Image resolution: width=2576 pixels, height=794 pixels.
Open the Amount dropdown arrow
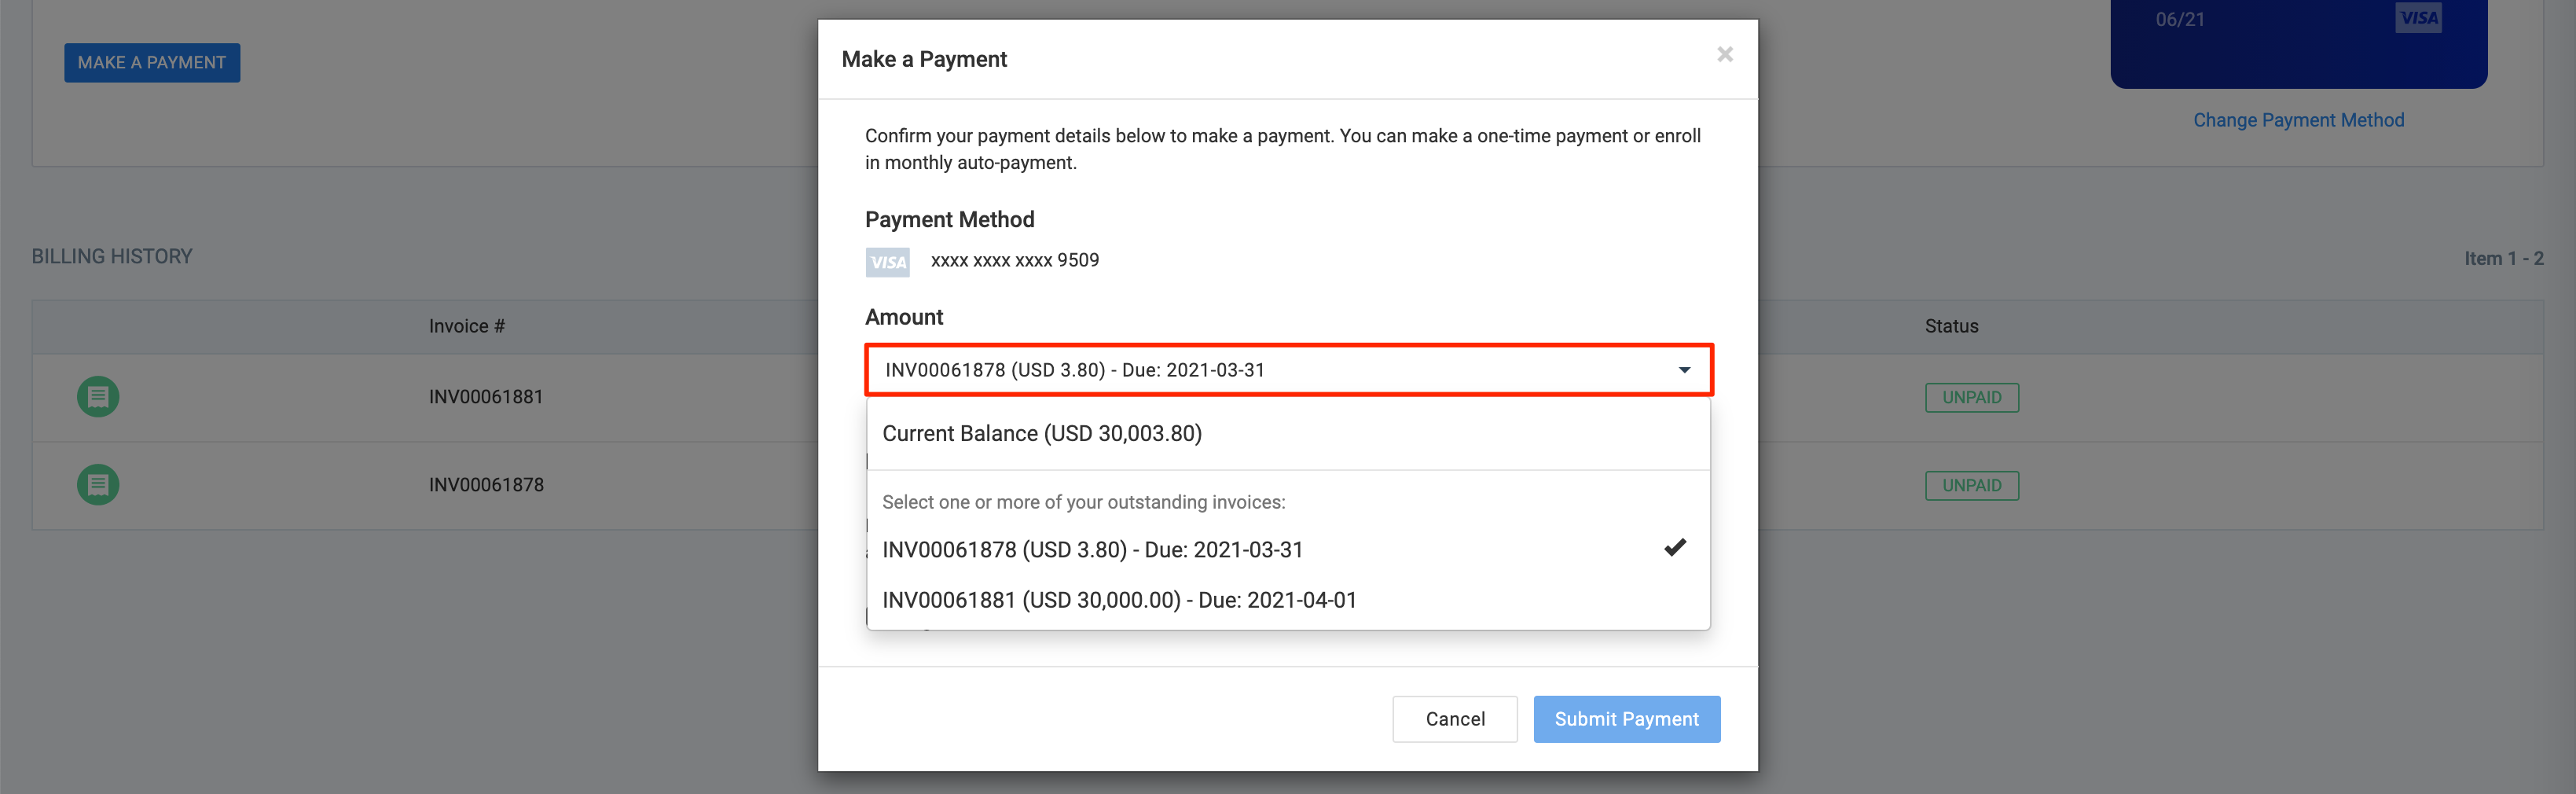coord(1684,370)
